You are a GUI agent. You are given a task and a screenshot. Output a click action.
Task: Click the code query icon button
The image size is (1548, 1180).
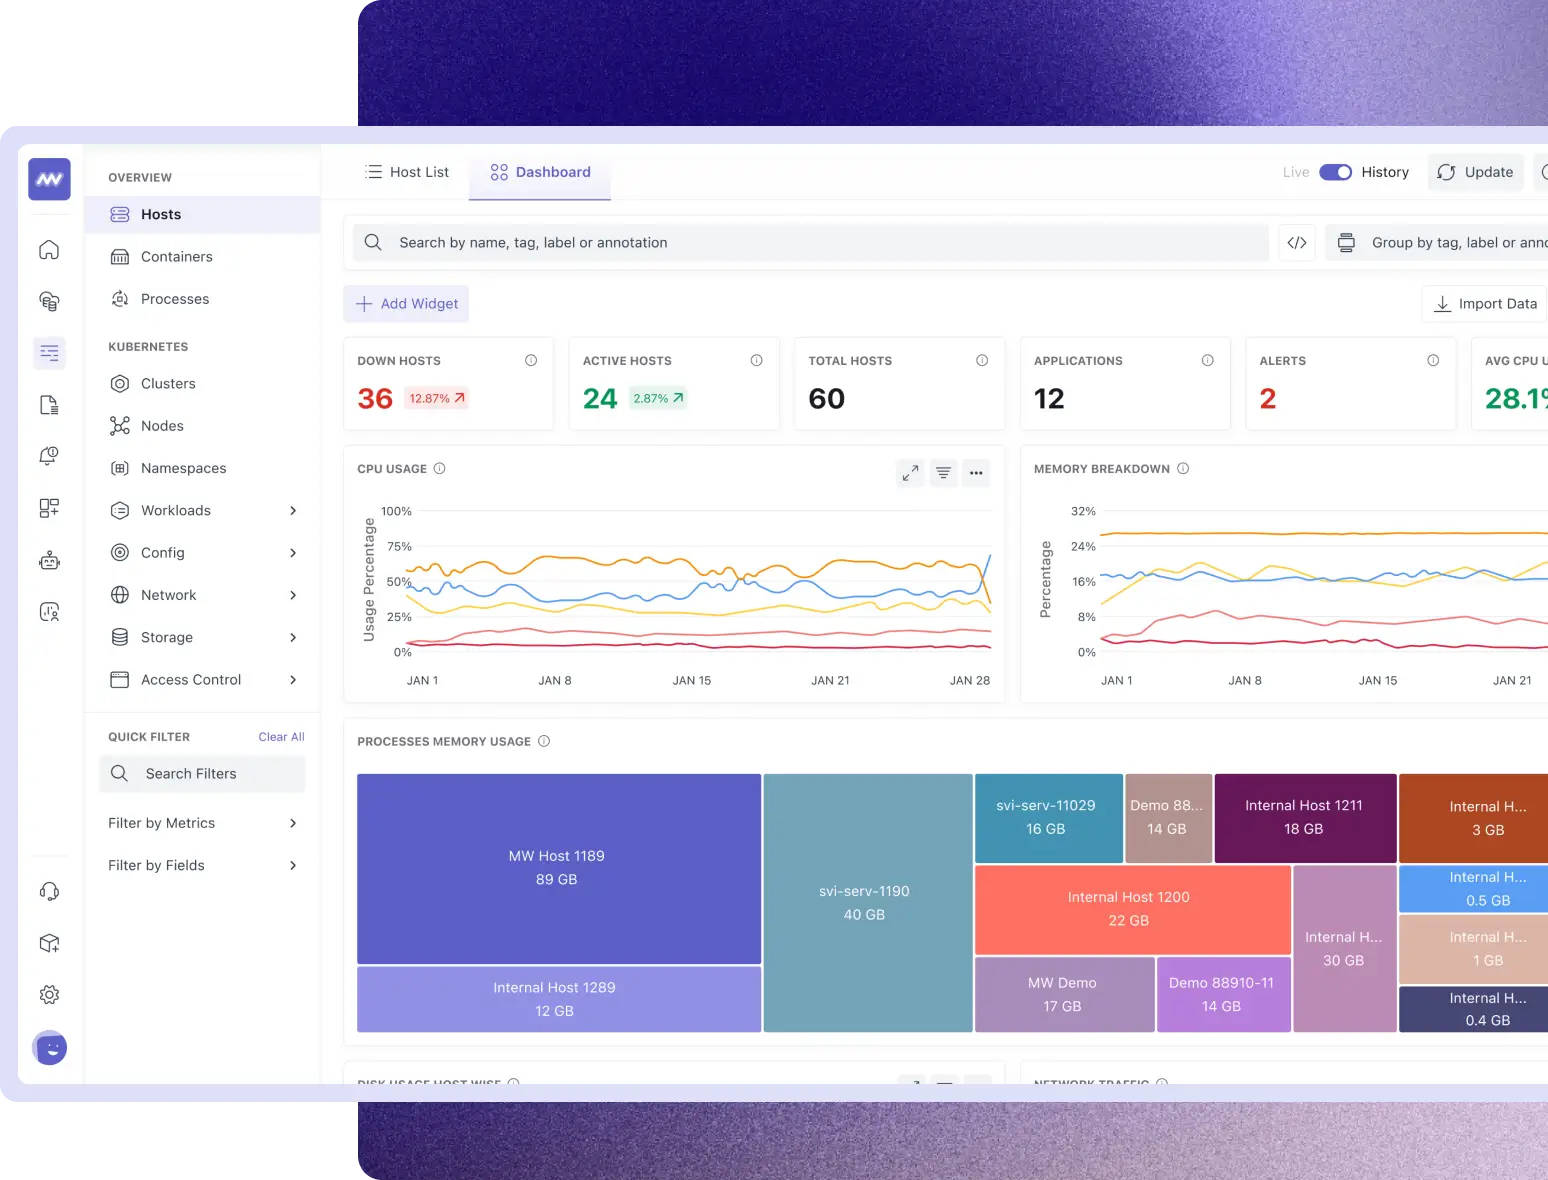(1297, 243)
